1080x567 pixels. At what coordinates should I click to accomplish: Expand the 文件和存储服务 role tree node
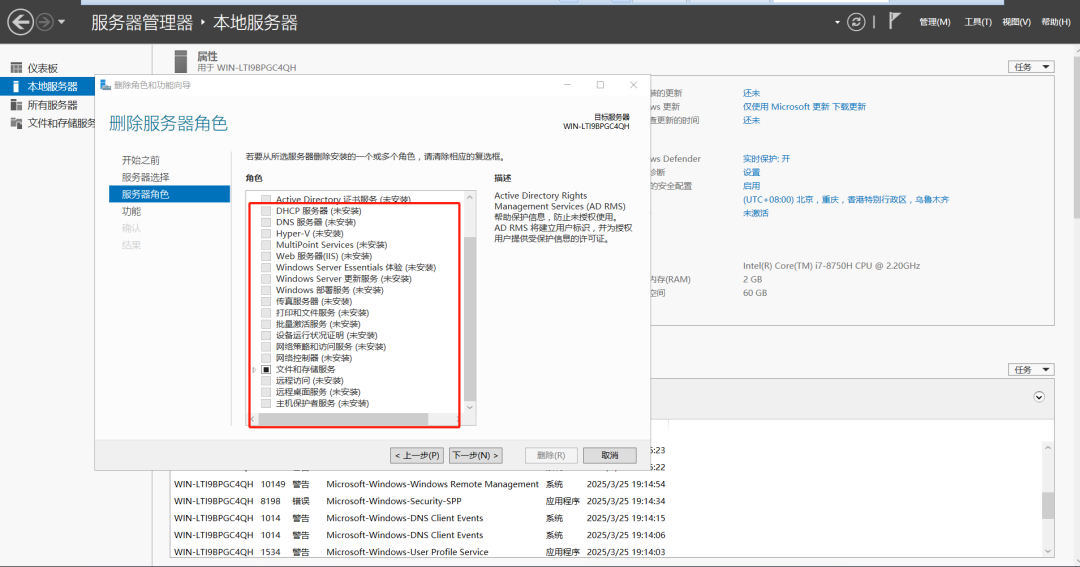coord(254,370)
